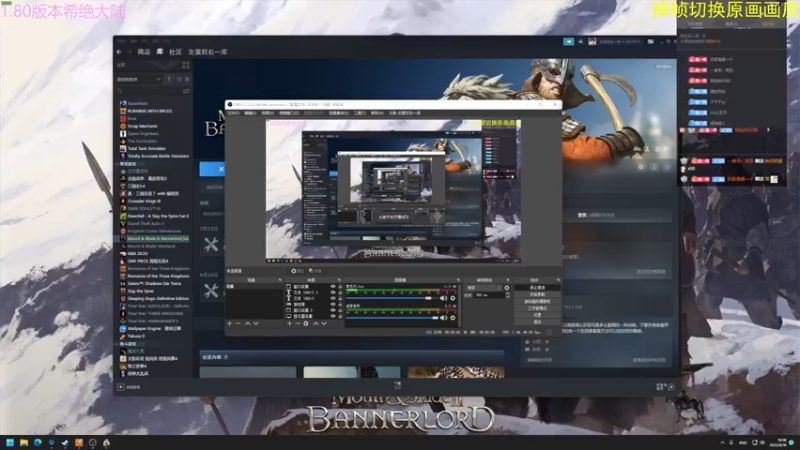
Task: Open Steam 商店 tab
Action: click(x=144, y=52)
